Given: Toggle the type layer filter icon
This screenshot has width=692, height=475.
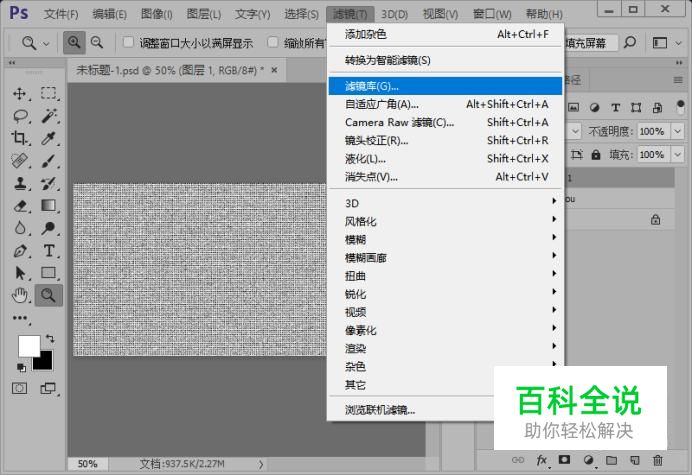Looking at the screenshot, I should [615, 107].
